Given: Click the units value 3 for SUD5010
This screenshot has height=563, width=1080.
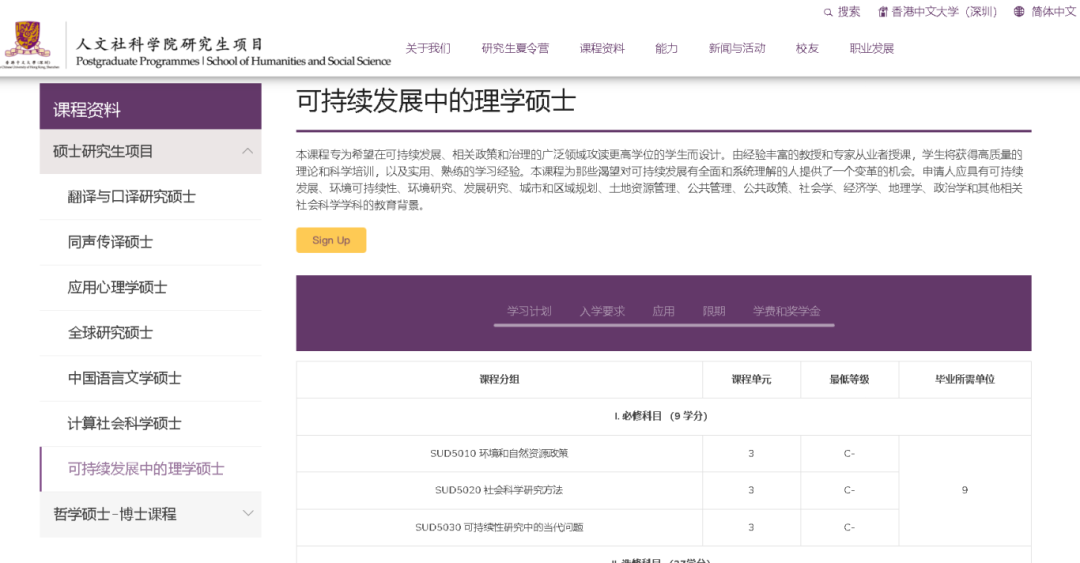Looking at the screenshot, I should tap(751, 453).
